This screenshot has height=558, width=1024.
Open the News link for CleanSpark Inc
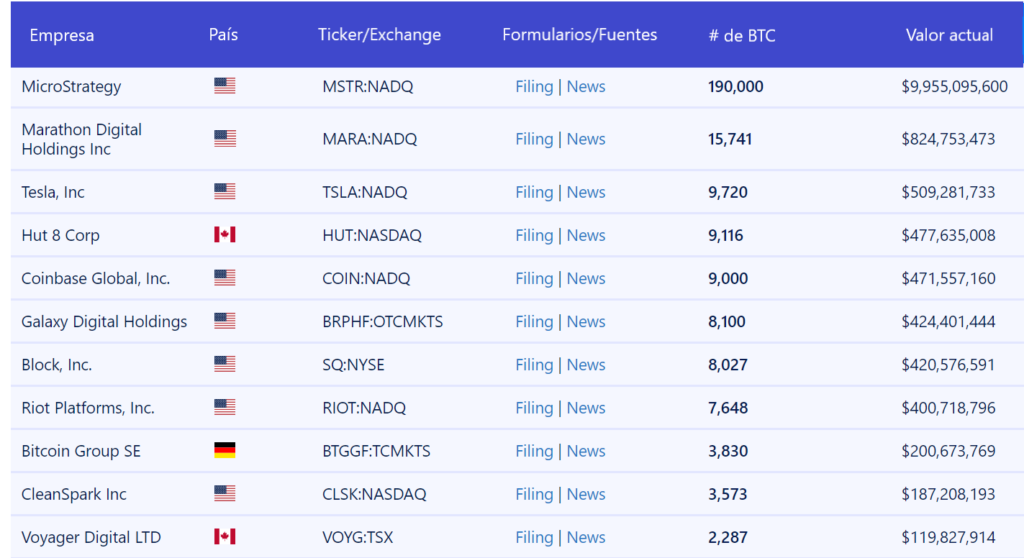coord(586,495)
